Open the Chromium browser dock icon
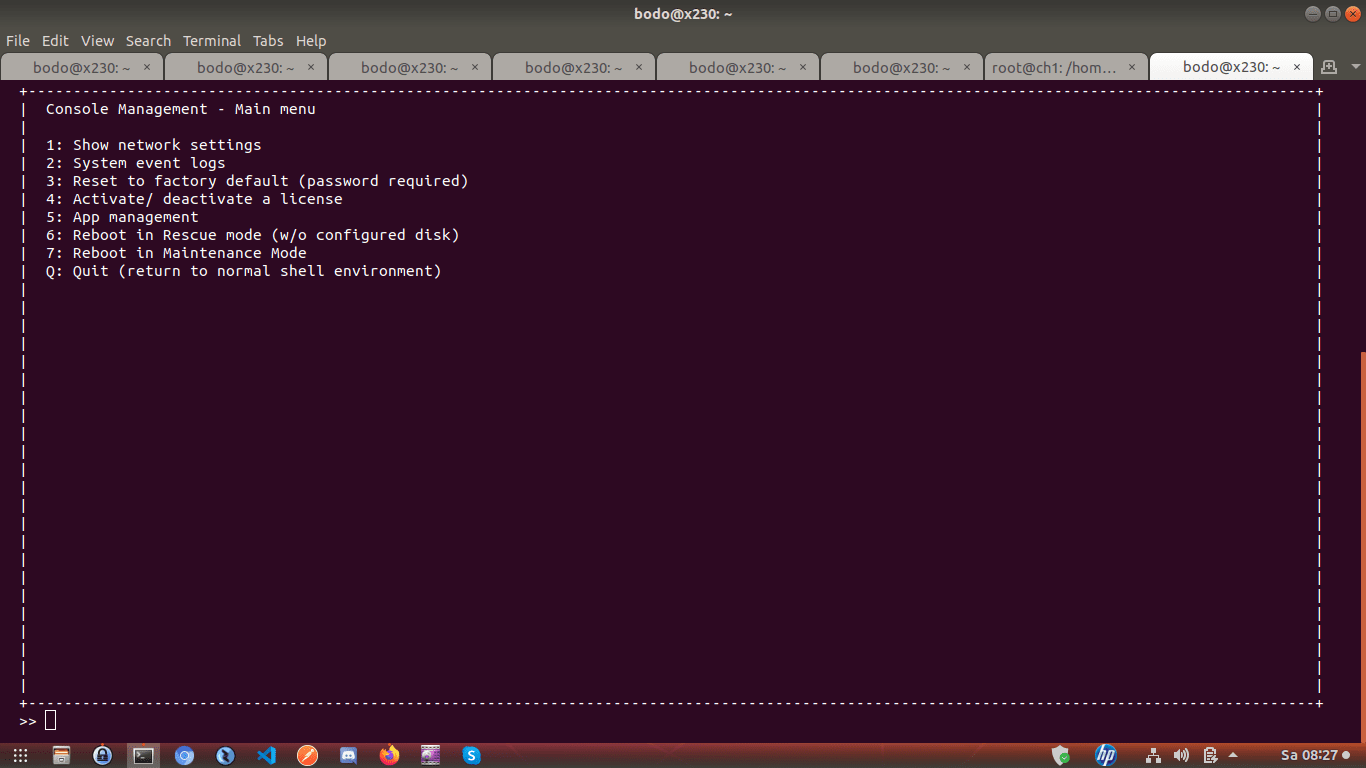The width and height of the screenshot is (1366, 768). coord(184,755)
